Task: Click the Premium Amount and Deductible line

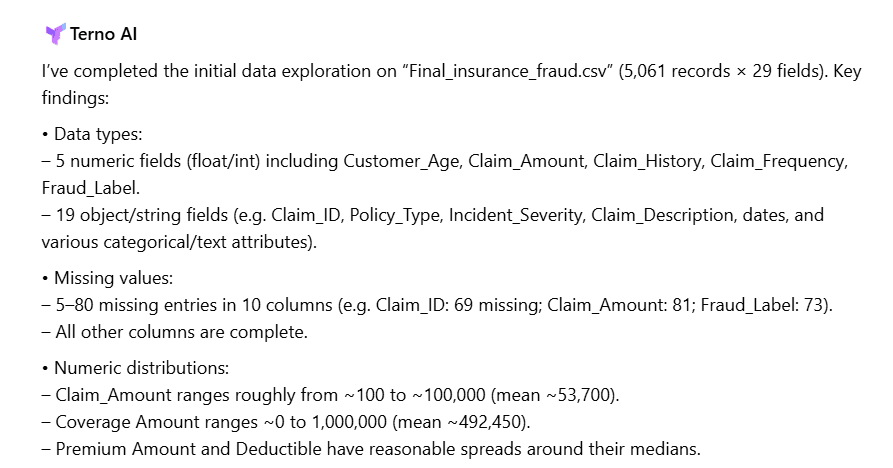Action: click(x=370, y=449)
